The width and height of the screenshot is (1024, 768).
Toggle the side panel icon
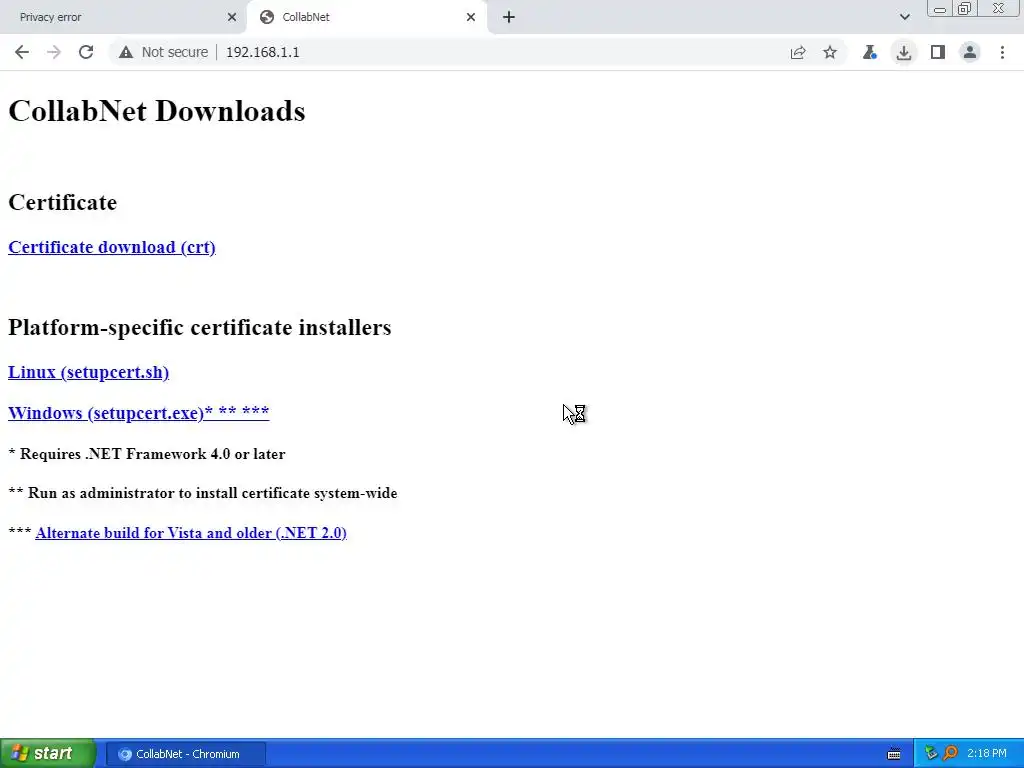coord(938,52)
